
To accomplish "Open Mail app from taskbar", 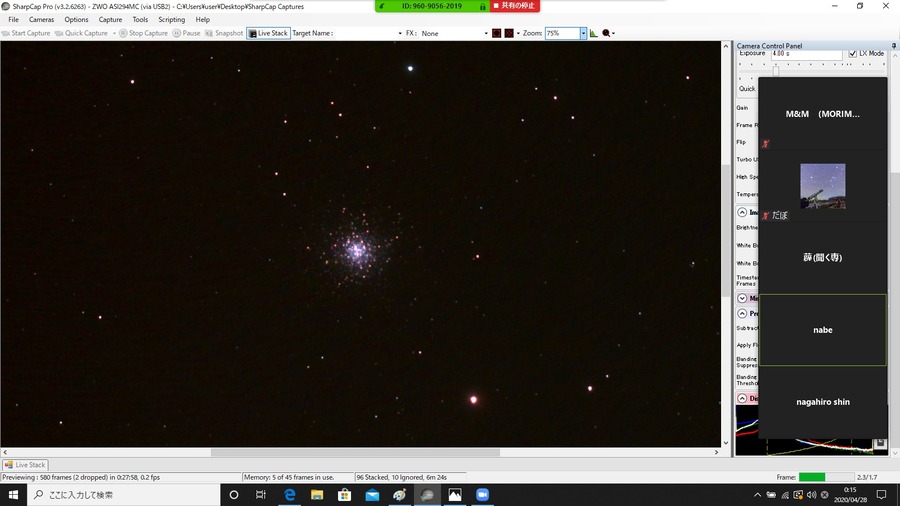I will tap(372, 495).
